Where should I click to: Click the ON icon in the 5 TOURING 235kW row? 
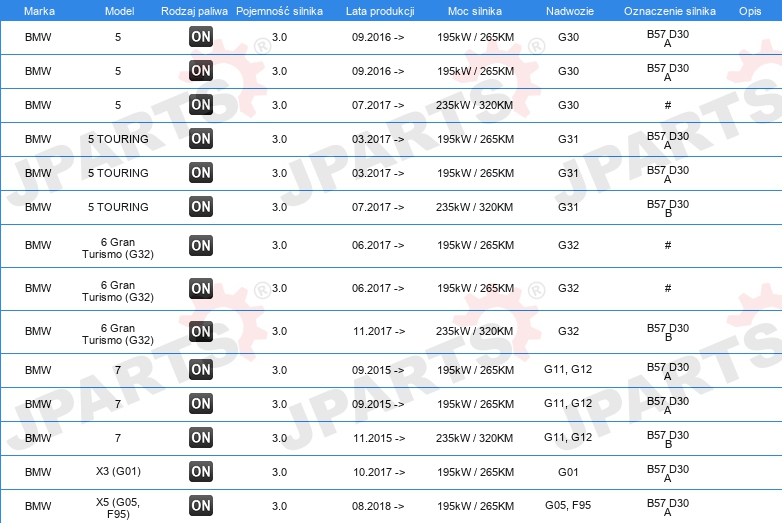[201, 206]
